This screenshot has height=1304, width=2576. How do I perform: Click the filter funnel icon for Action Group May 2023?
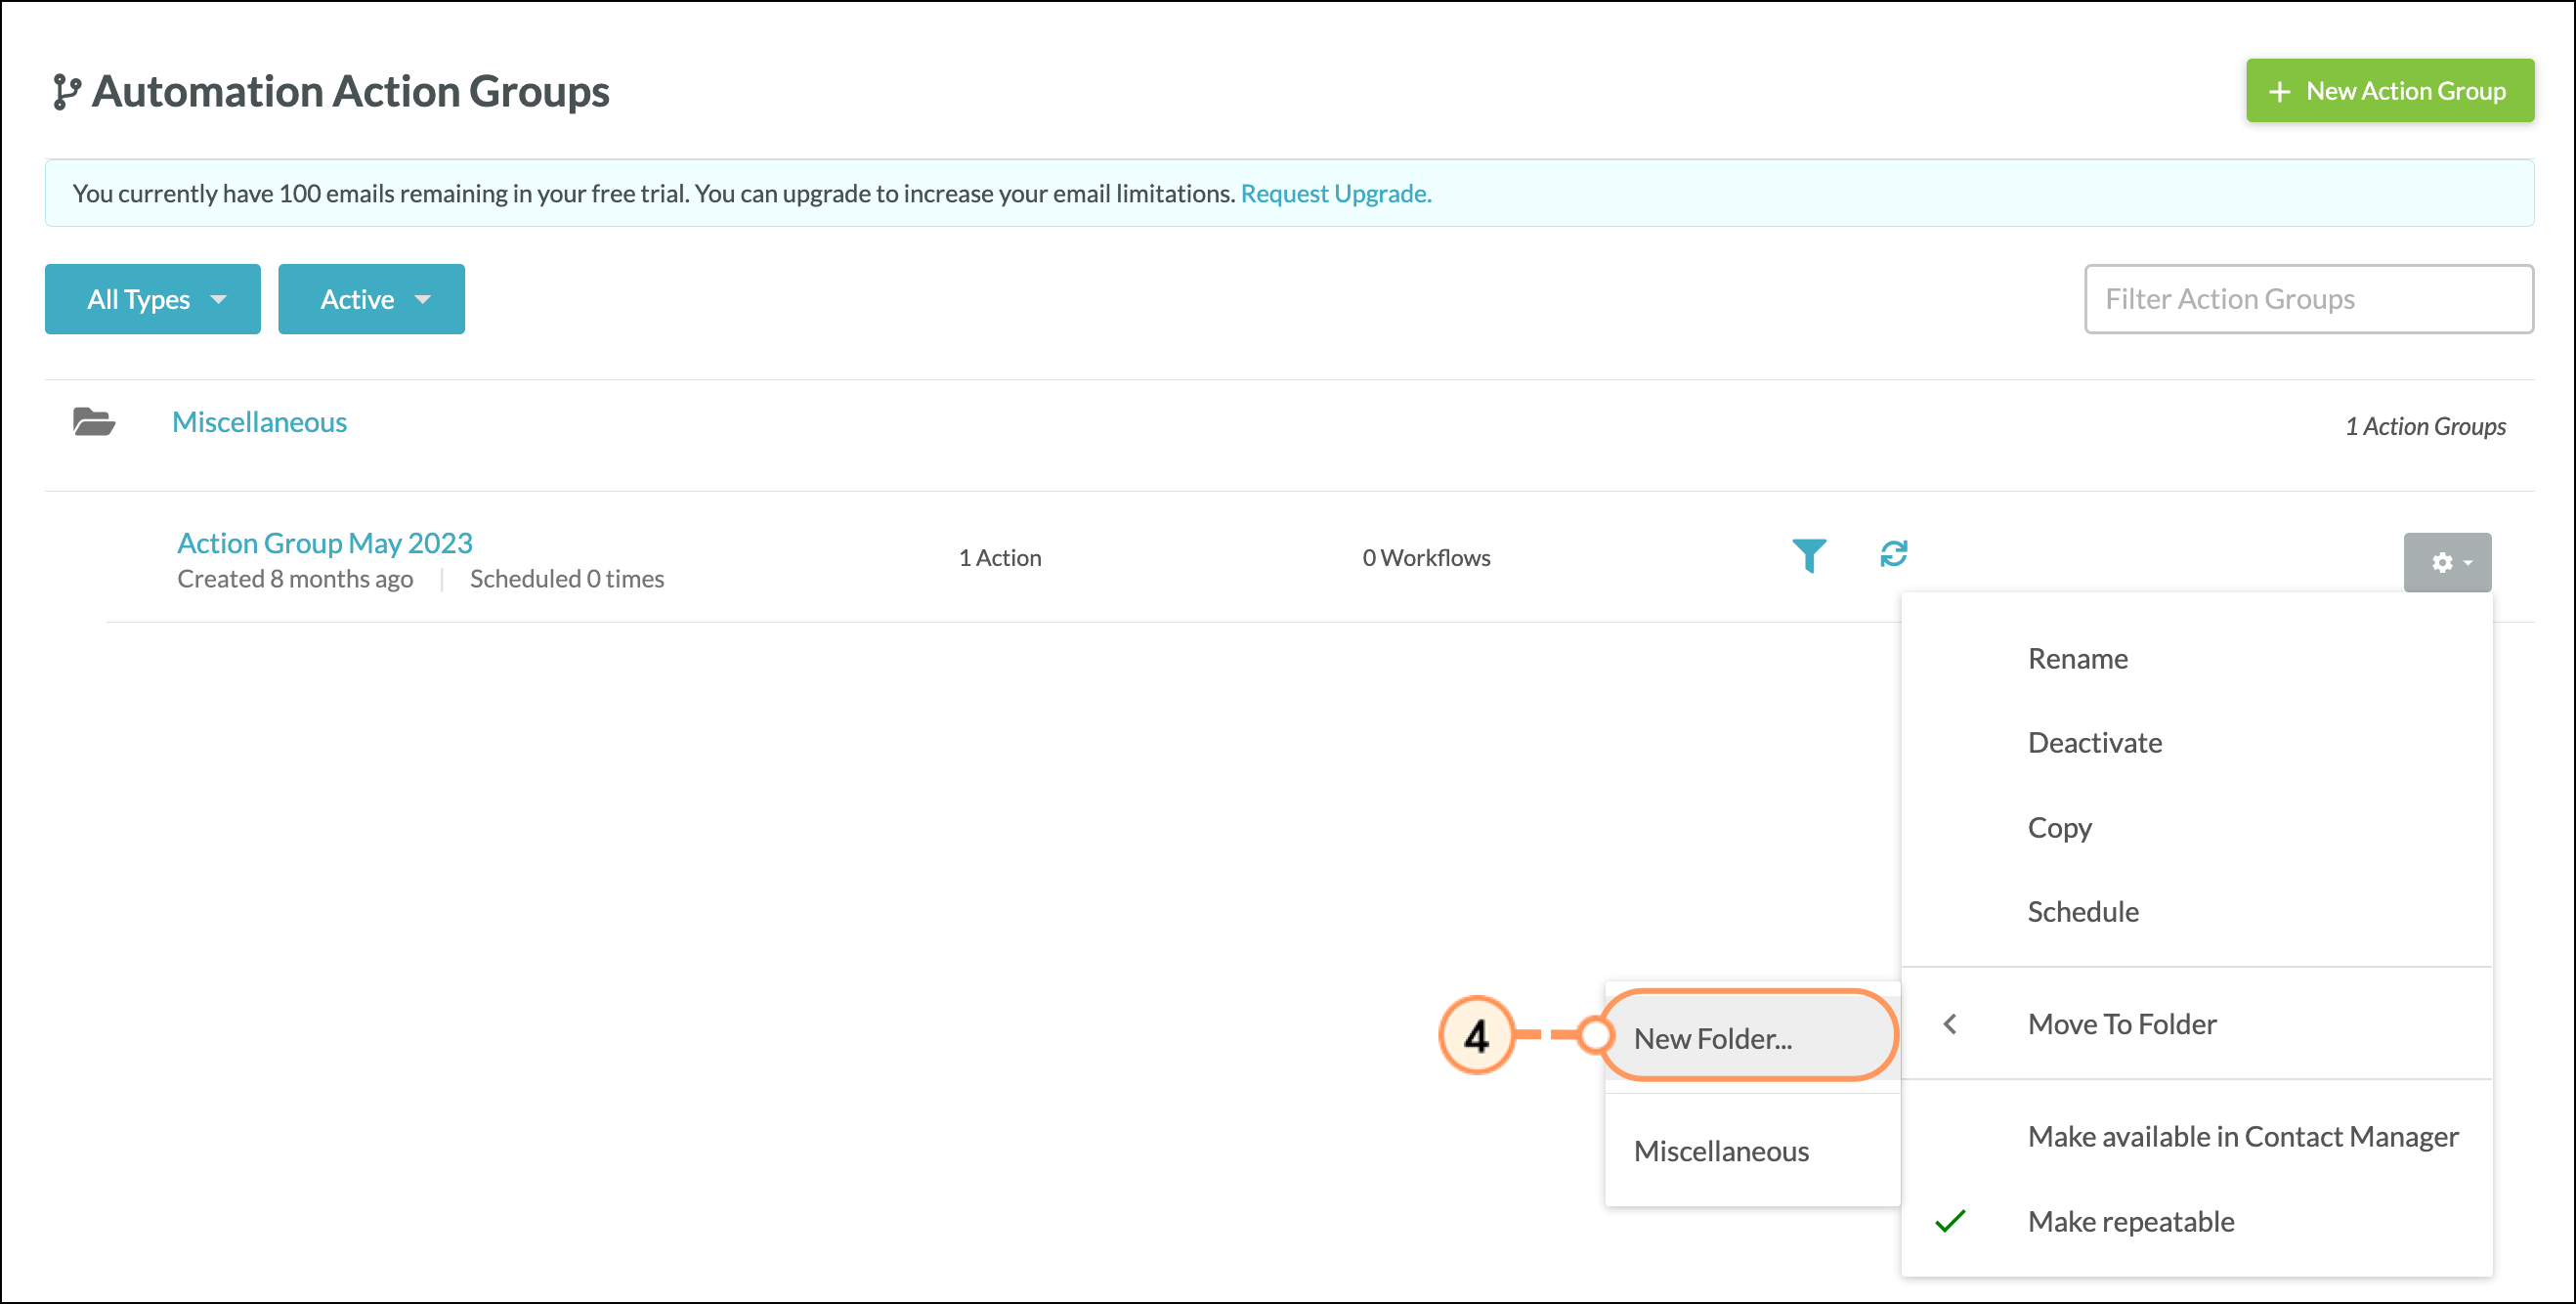pos(1809,555)
